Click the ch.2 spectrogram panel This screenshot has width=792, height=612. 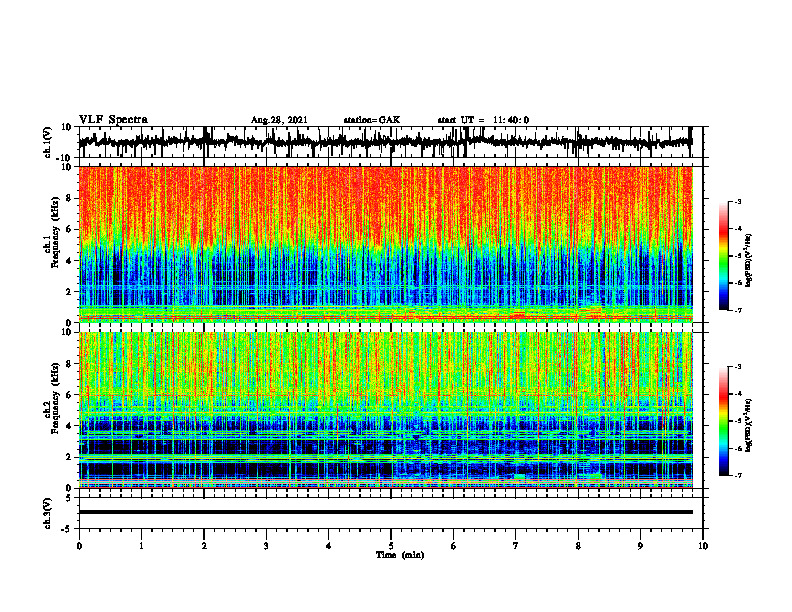385,410
